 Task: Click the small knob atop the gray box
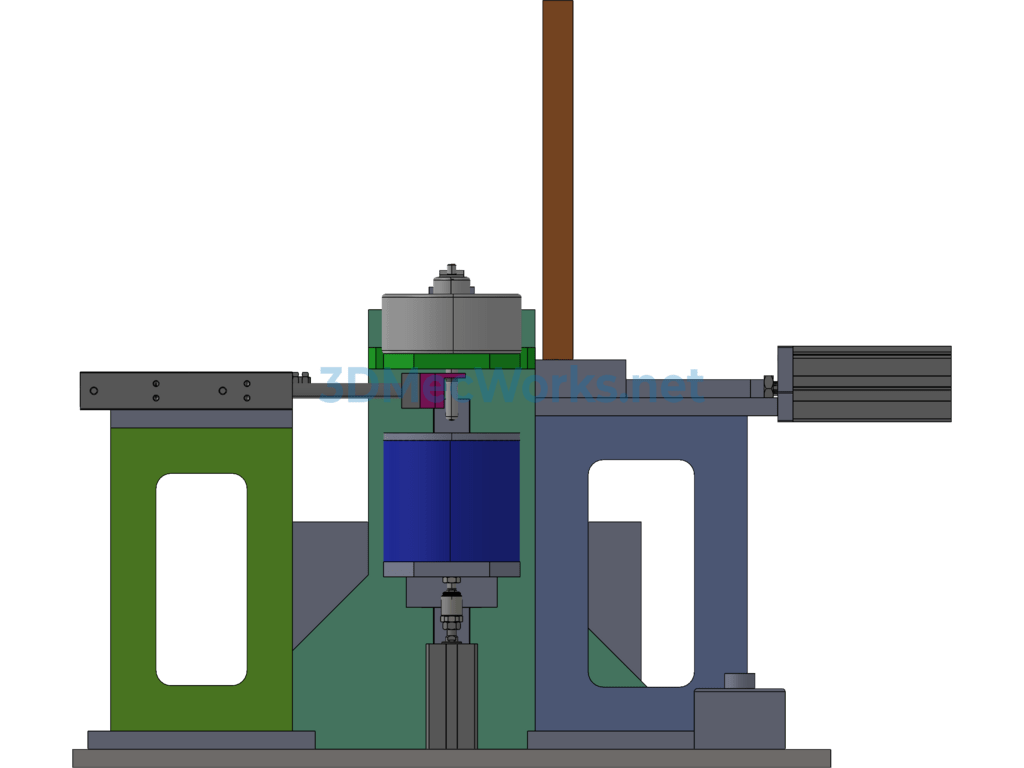coord(739,681)
